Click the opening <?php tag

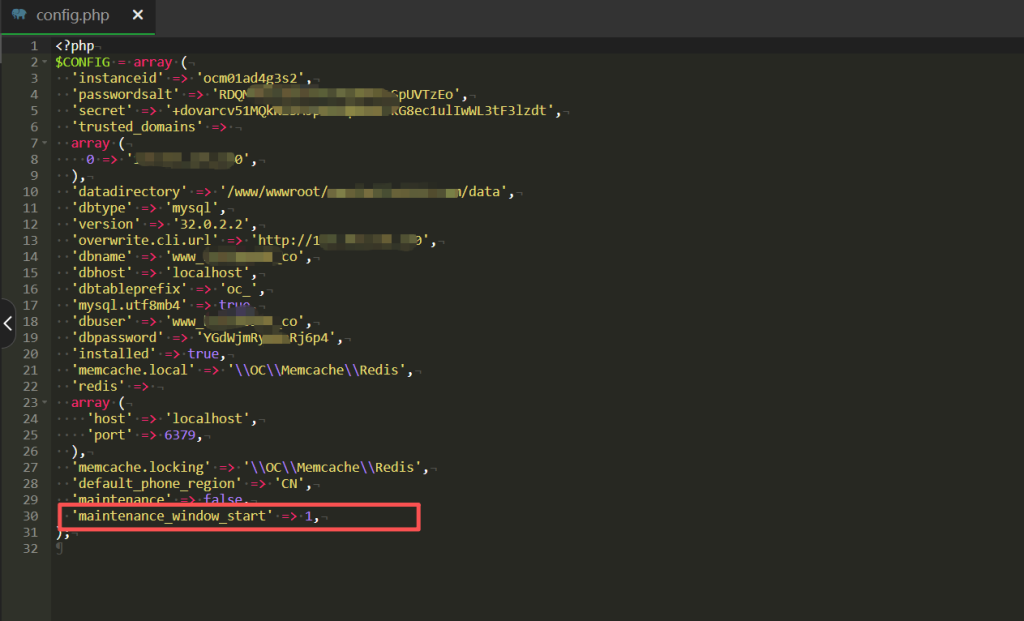(75, 47)
